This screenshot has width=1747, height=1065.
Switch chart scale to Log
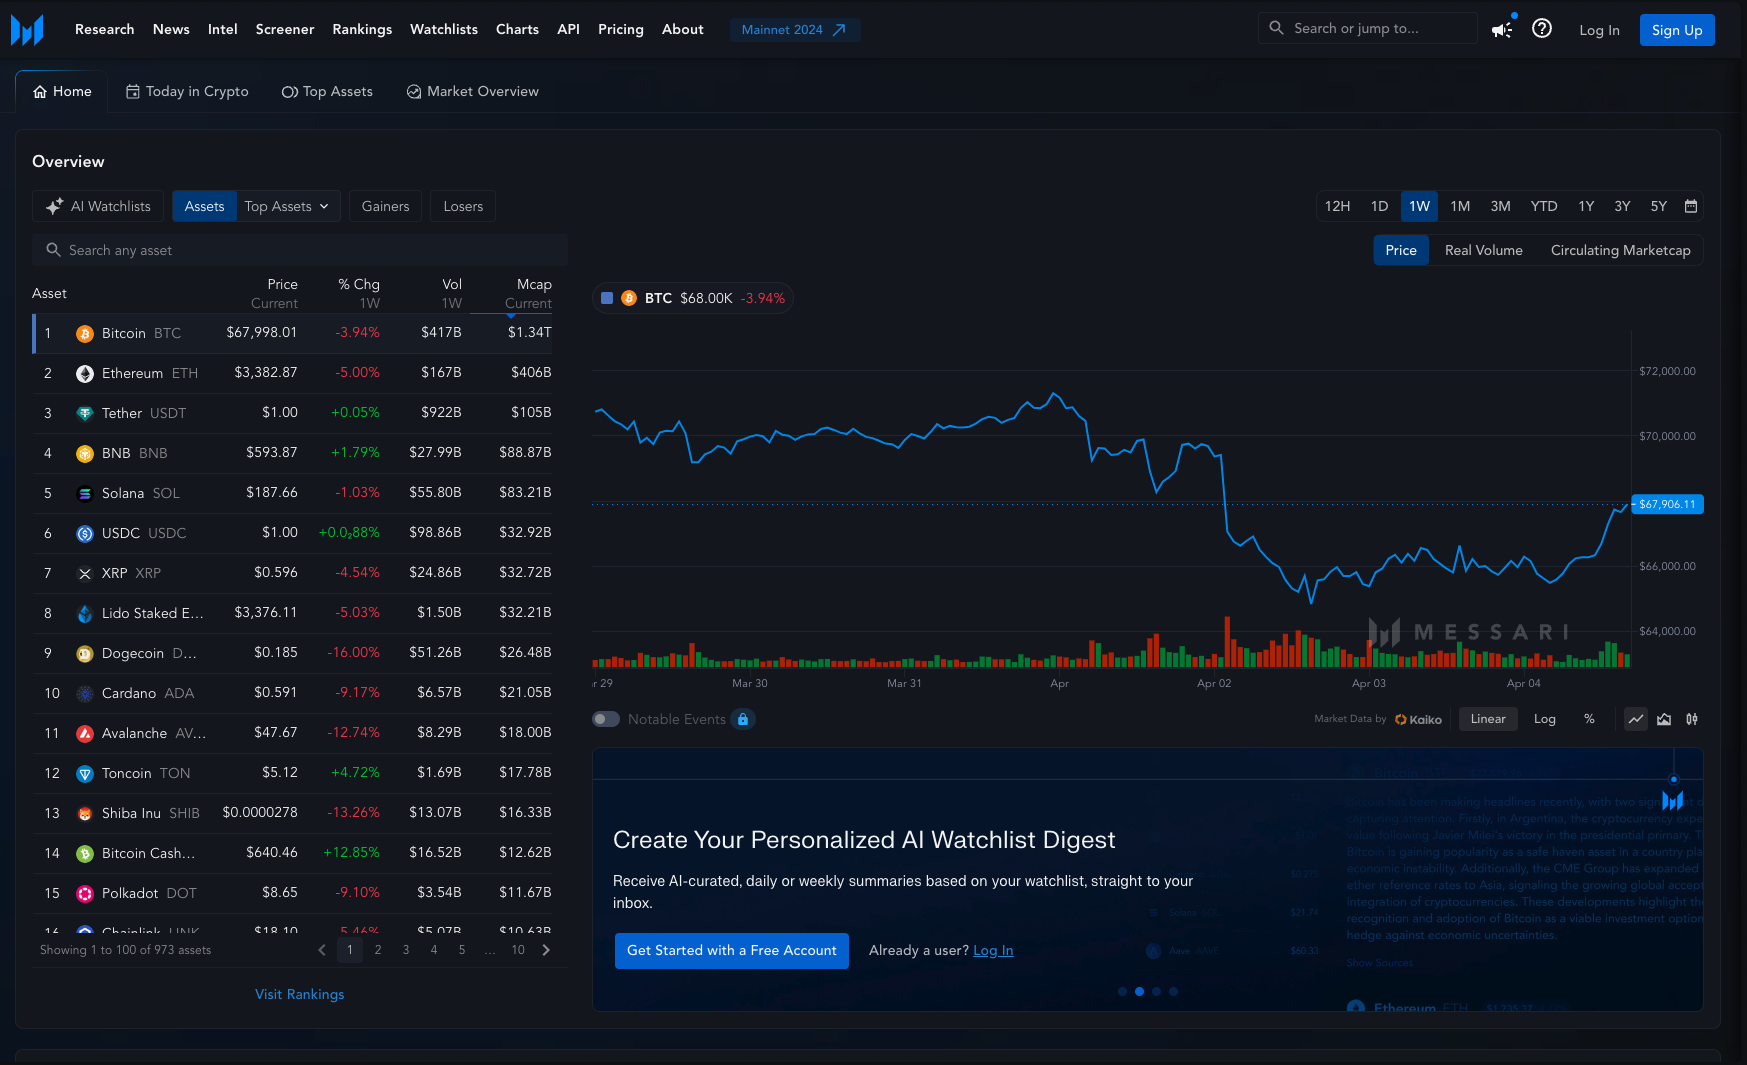[1545, 719]
